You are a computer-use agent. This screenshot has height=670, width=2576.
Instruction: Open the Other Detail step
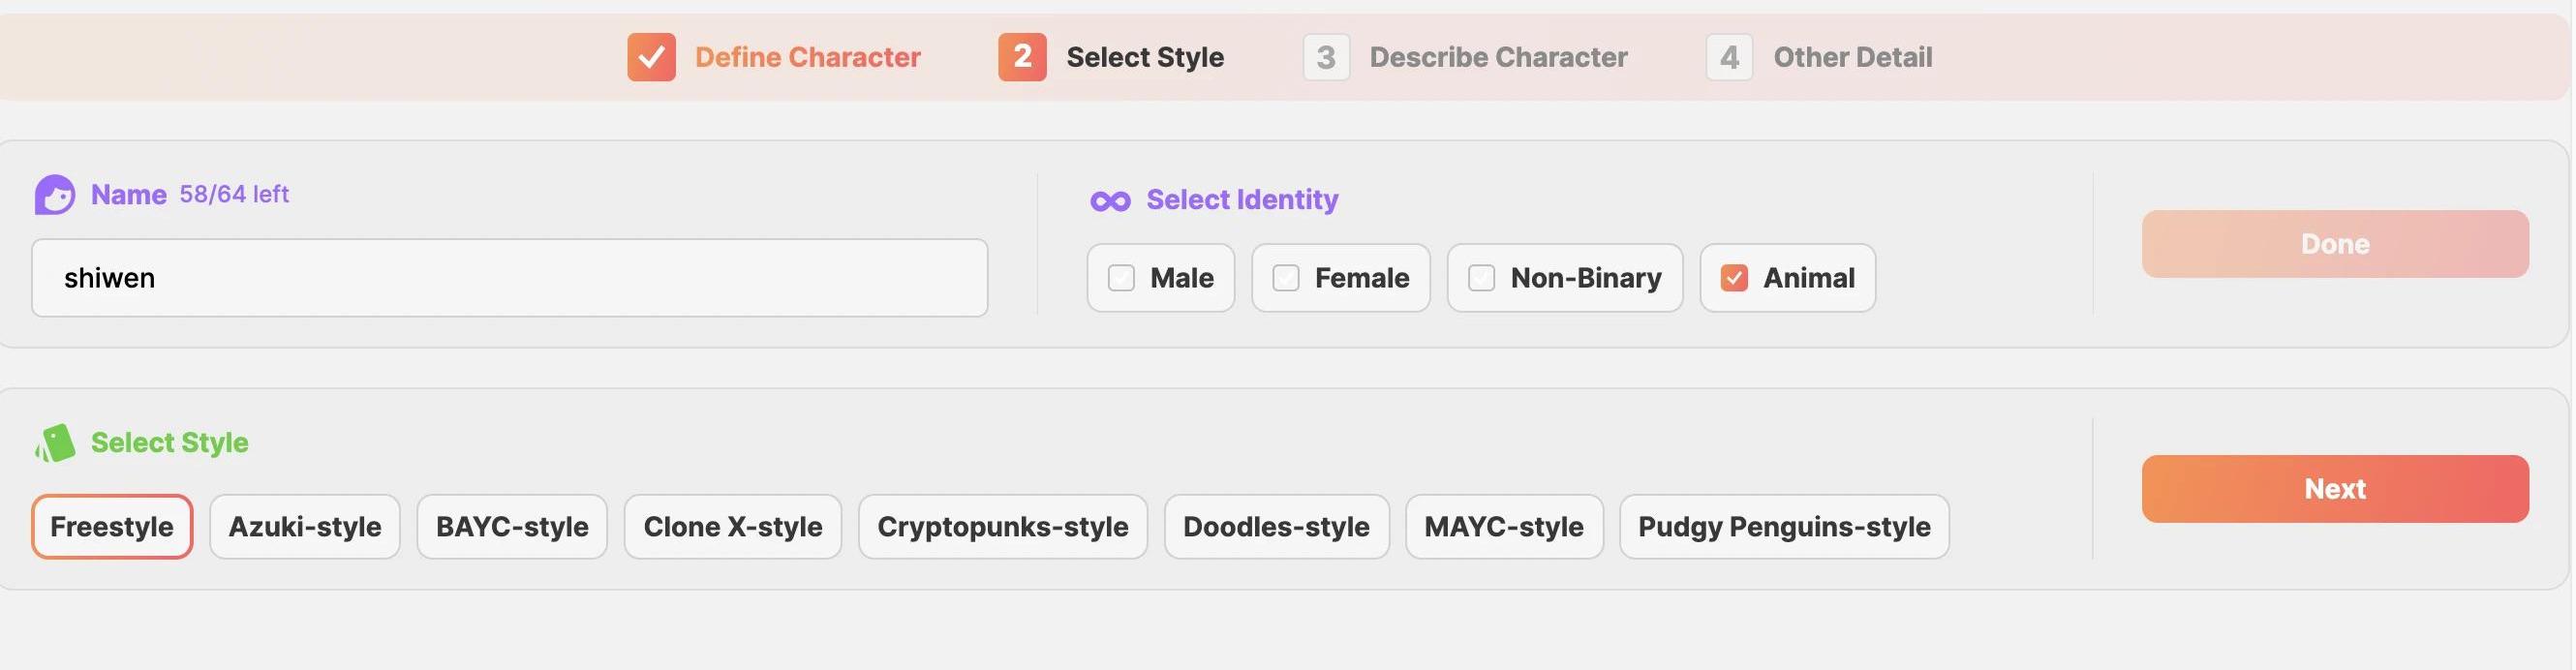click(1852, 57)
